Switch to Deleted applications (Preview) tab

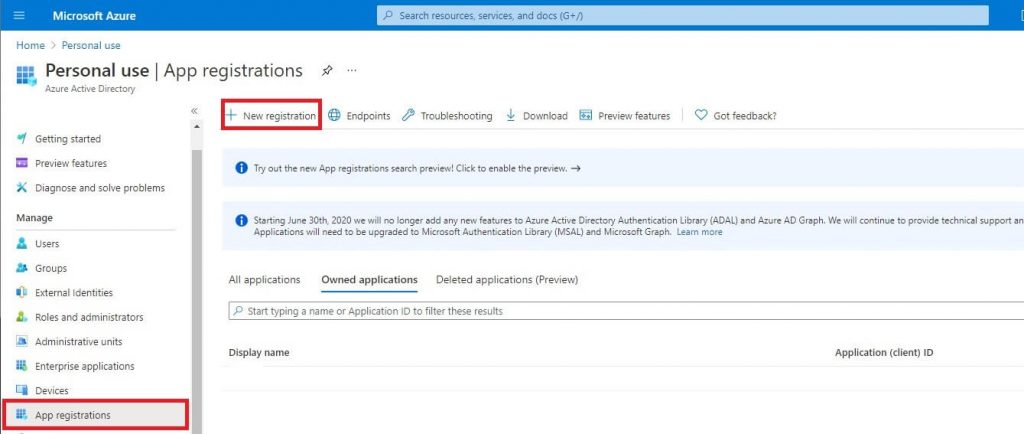click(507, 279)
